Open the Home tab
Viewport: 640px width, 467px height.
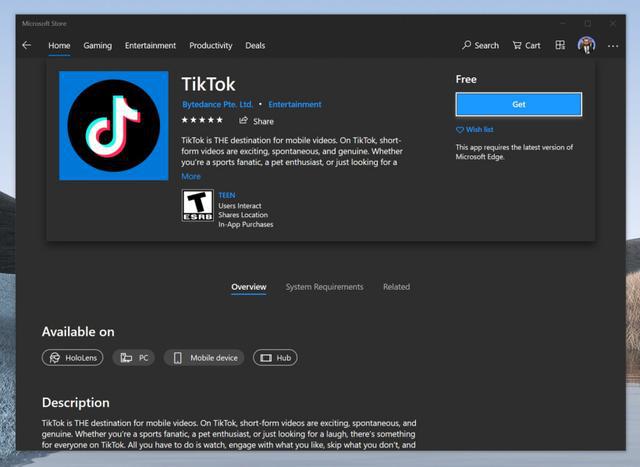[59, 46]
